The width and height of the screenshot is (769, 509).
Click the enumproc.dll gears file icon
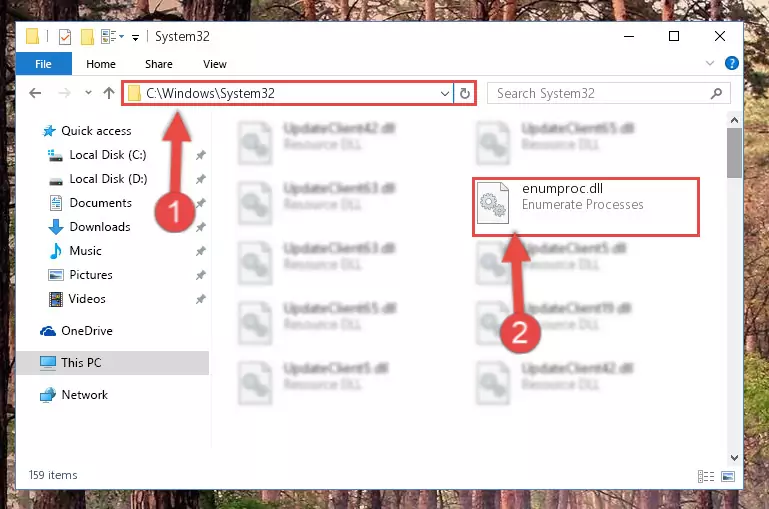(493, 203)
